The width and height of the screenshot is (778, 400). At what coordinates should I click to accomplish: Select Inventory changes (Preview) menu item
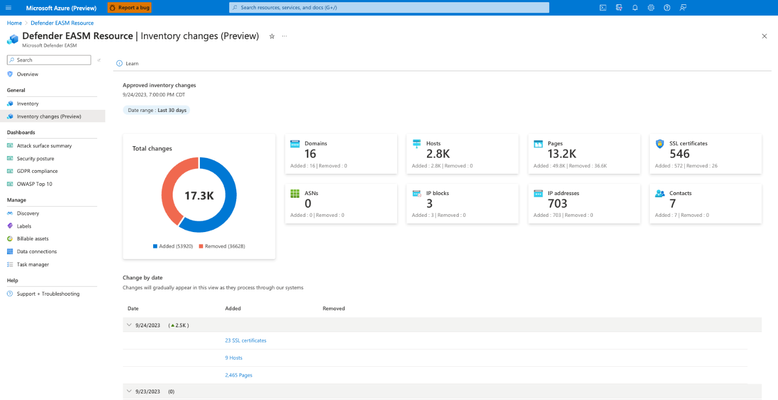click(x=53, y=116)
